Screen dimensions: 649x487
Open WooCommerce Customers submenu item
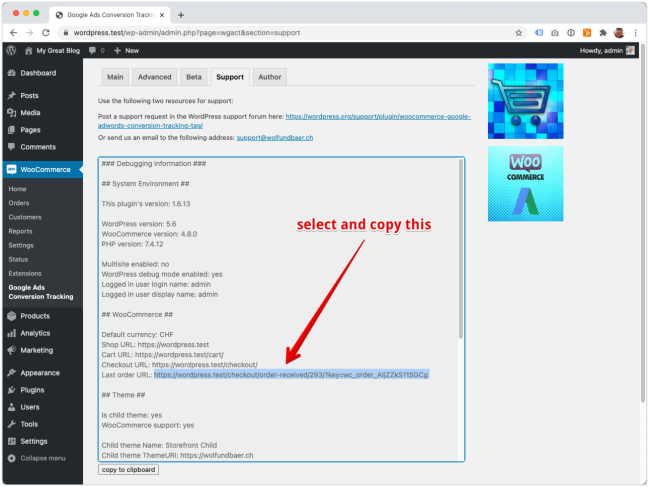pyautogui.click(x=25, y=217)
